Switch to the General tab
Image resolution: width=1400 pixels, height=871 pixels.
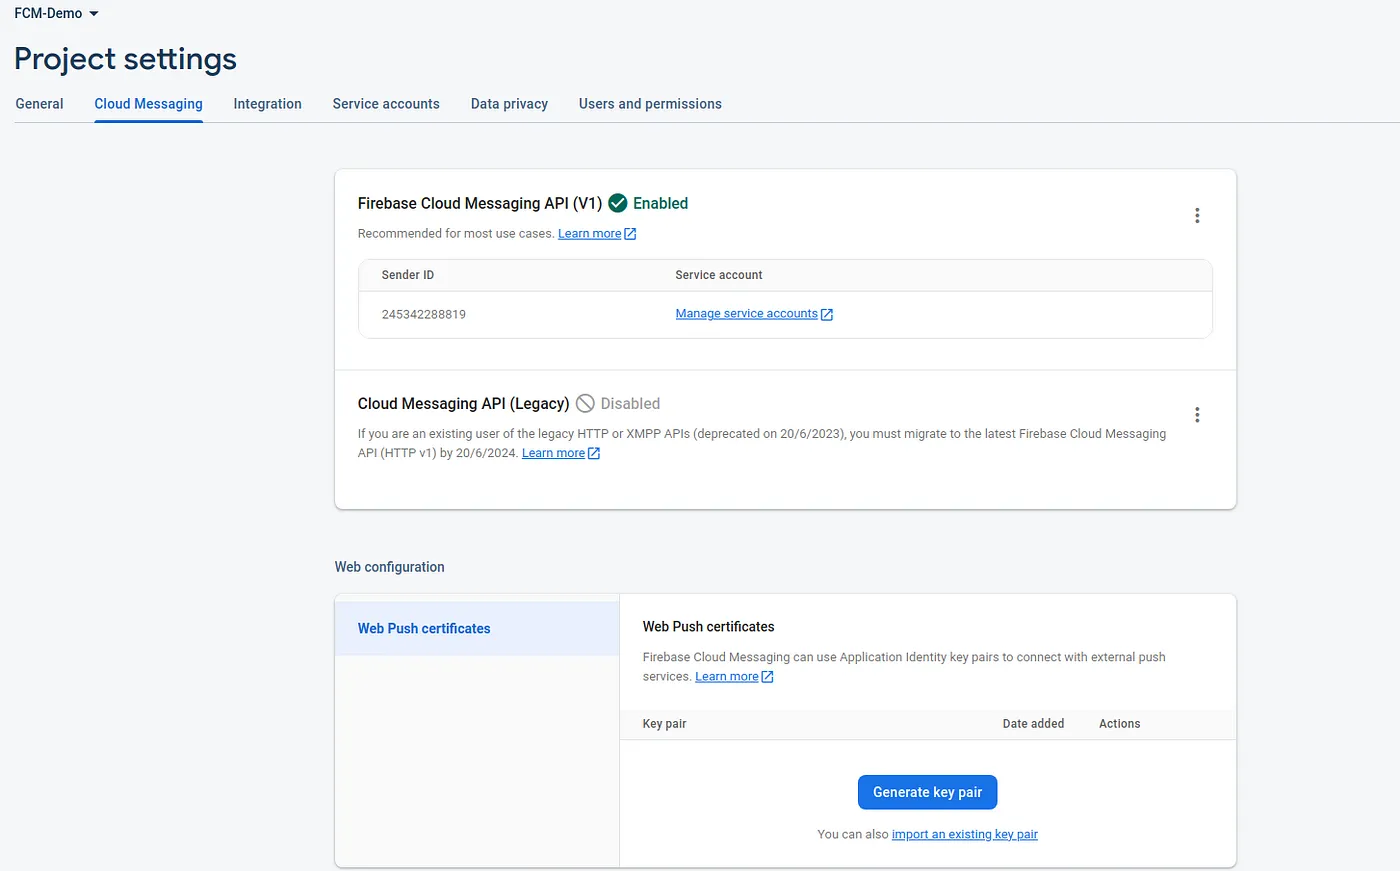(40, 104)
